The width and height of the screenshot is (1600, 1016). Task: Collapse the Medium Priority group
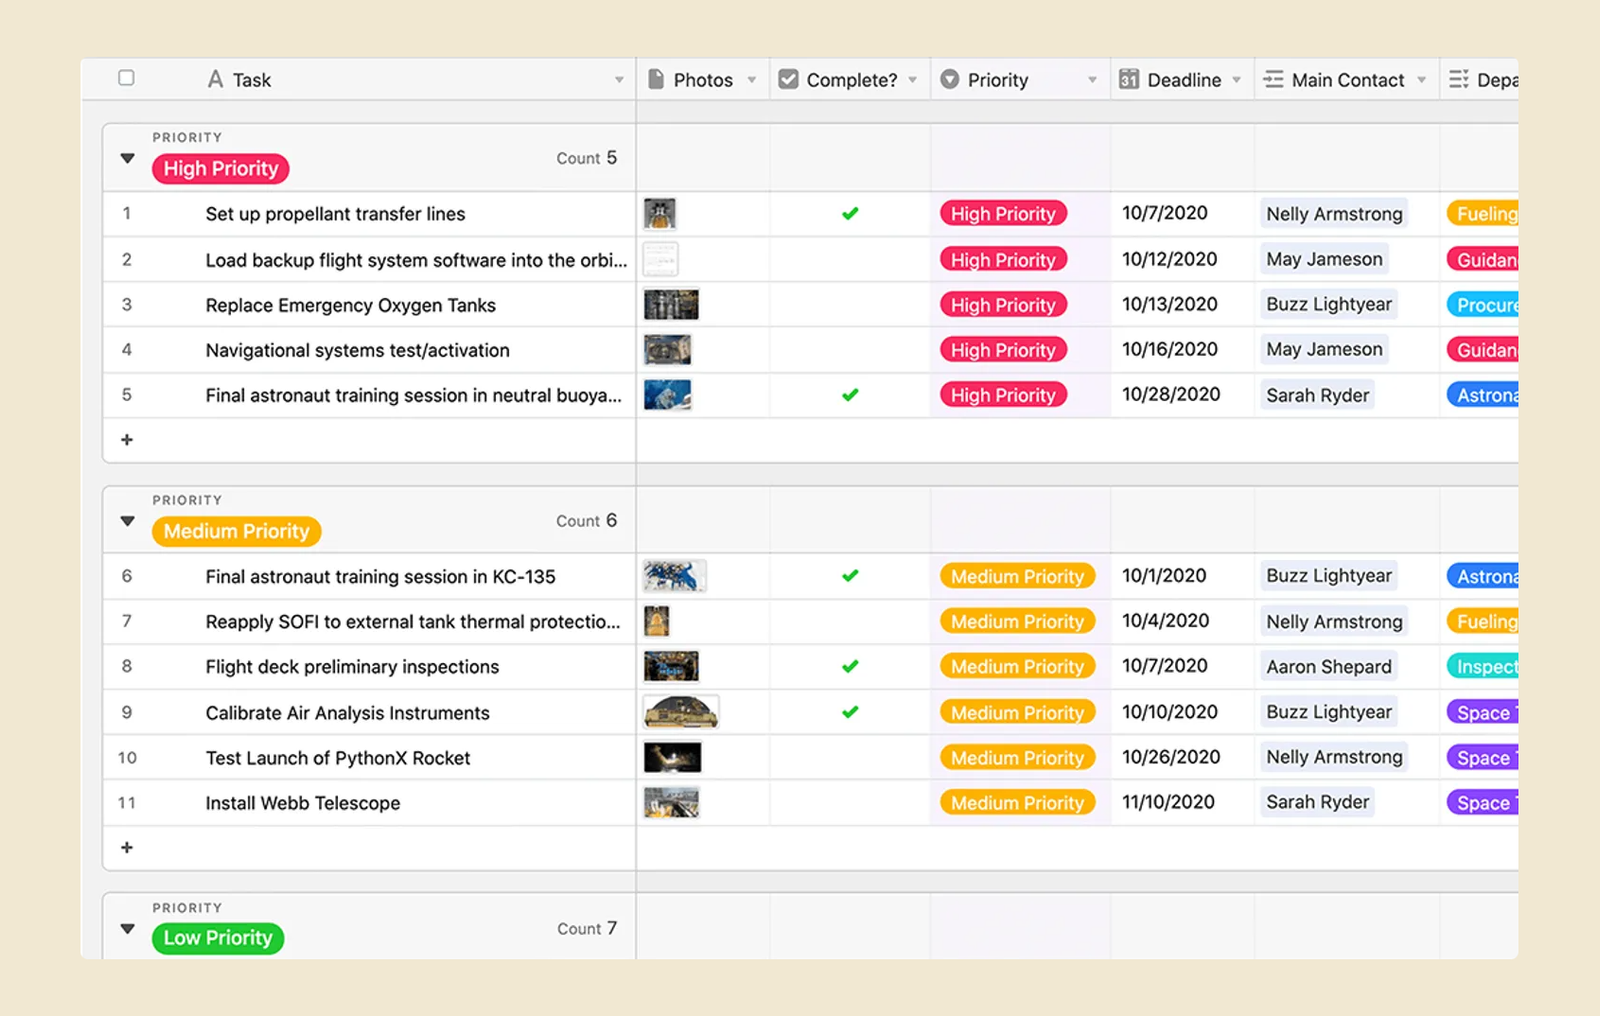pos(127,521)
